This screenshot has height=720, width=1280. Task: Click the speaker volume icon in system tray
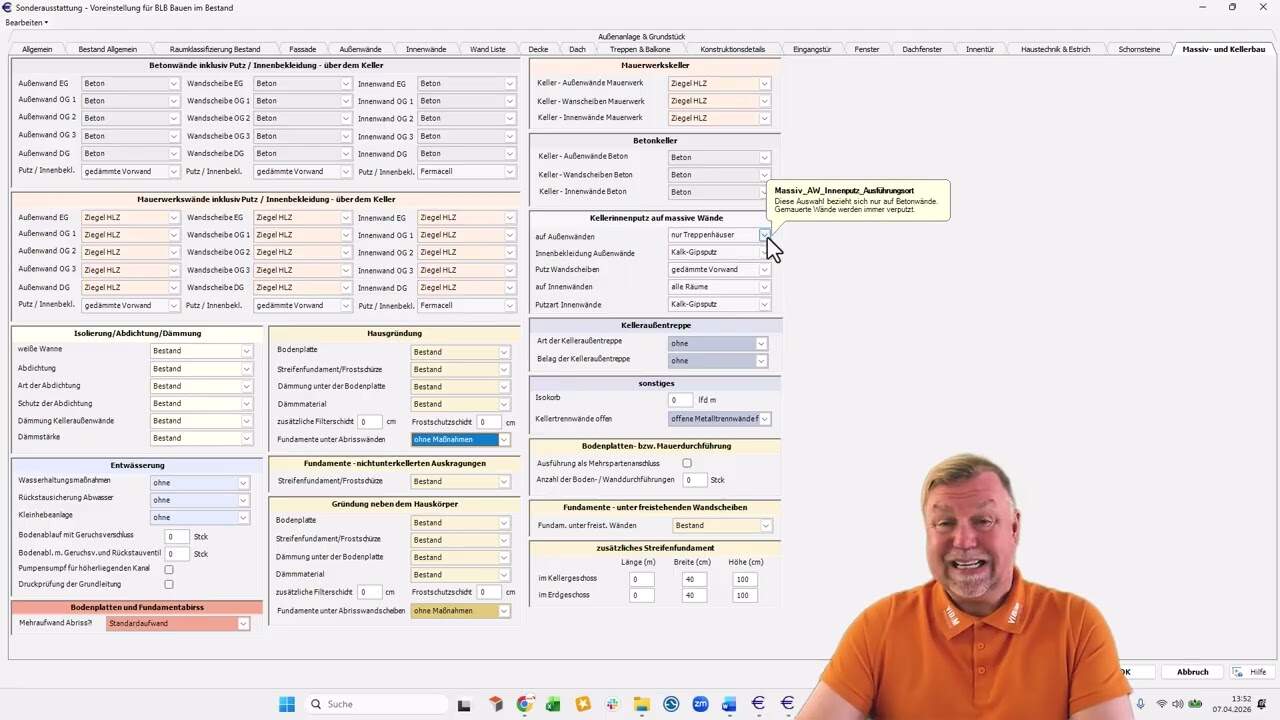coord(1180,704)
